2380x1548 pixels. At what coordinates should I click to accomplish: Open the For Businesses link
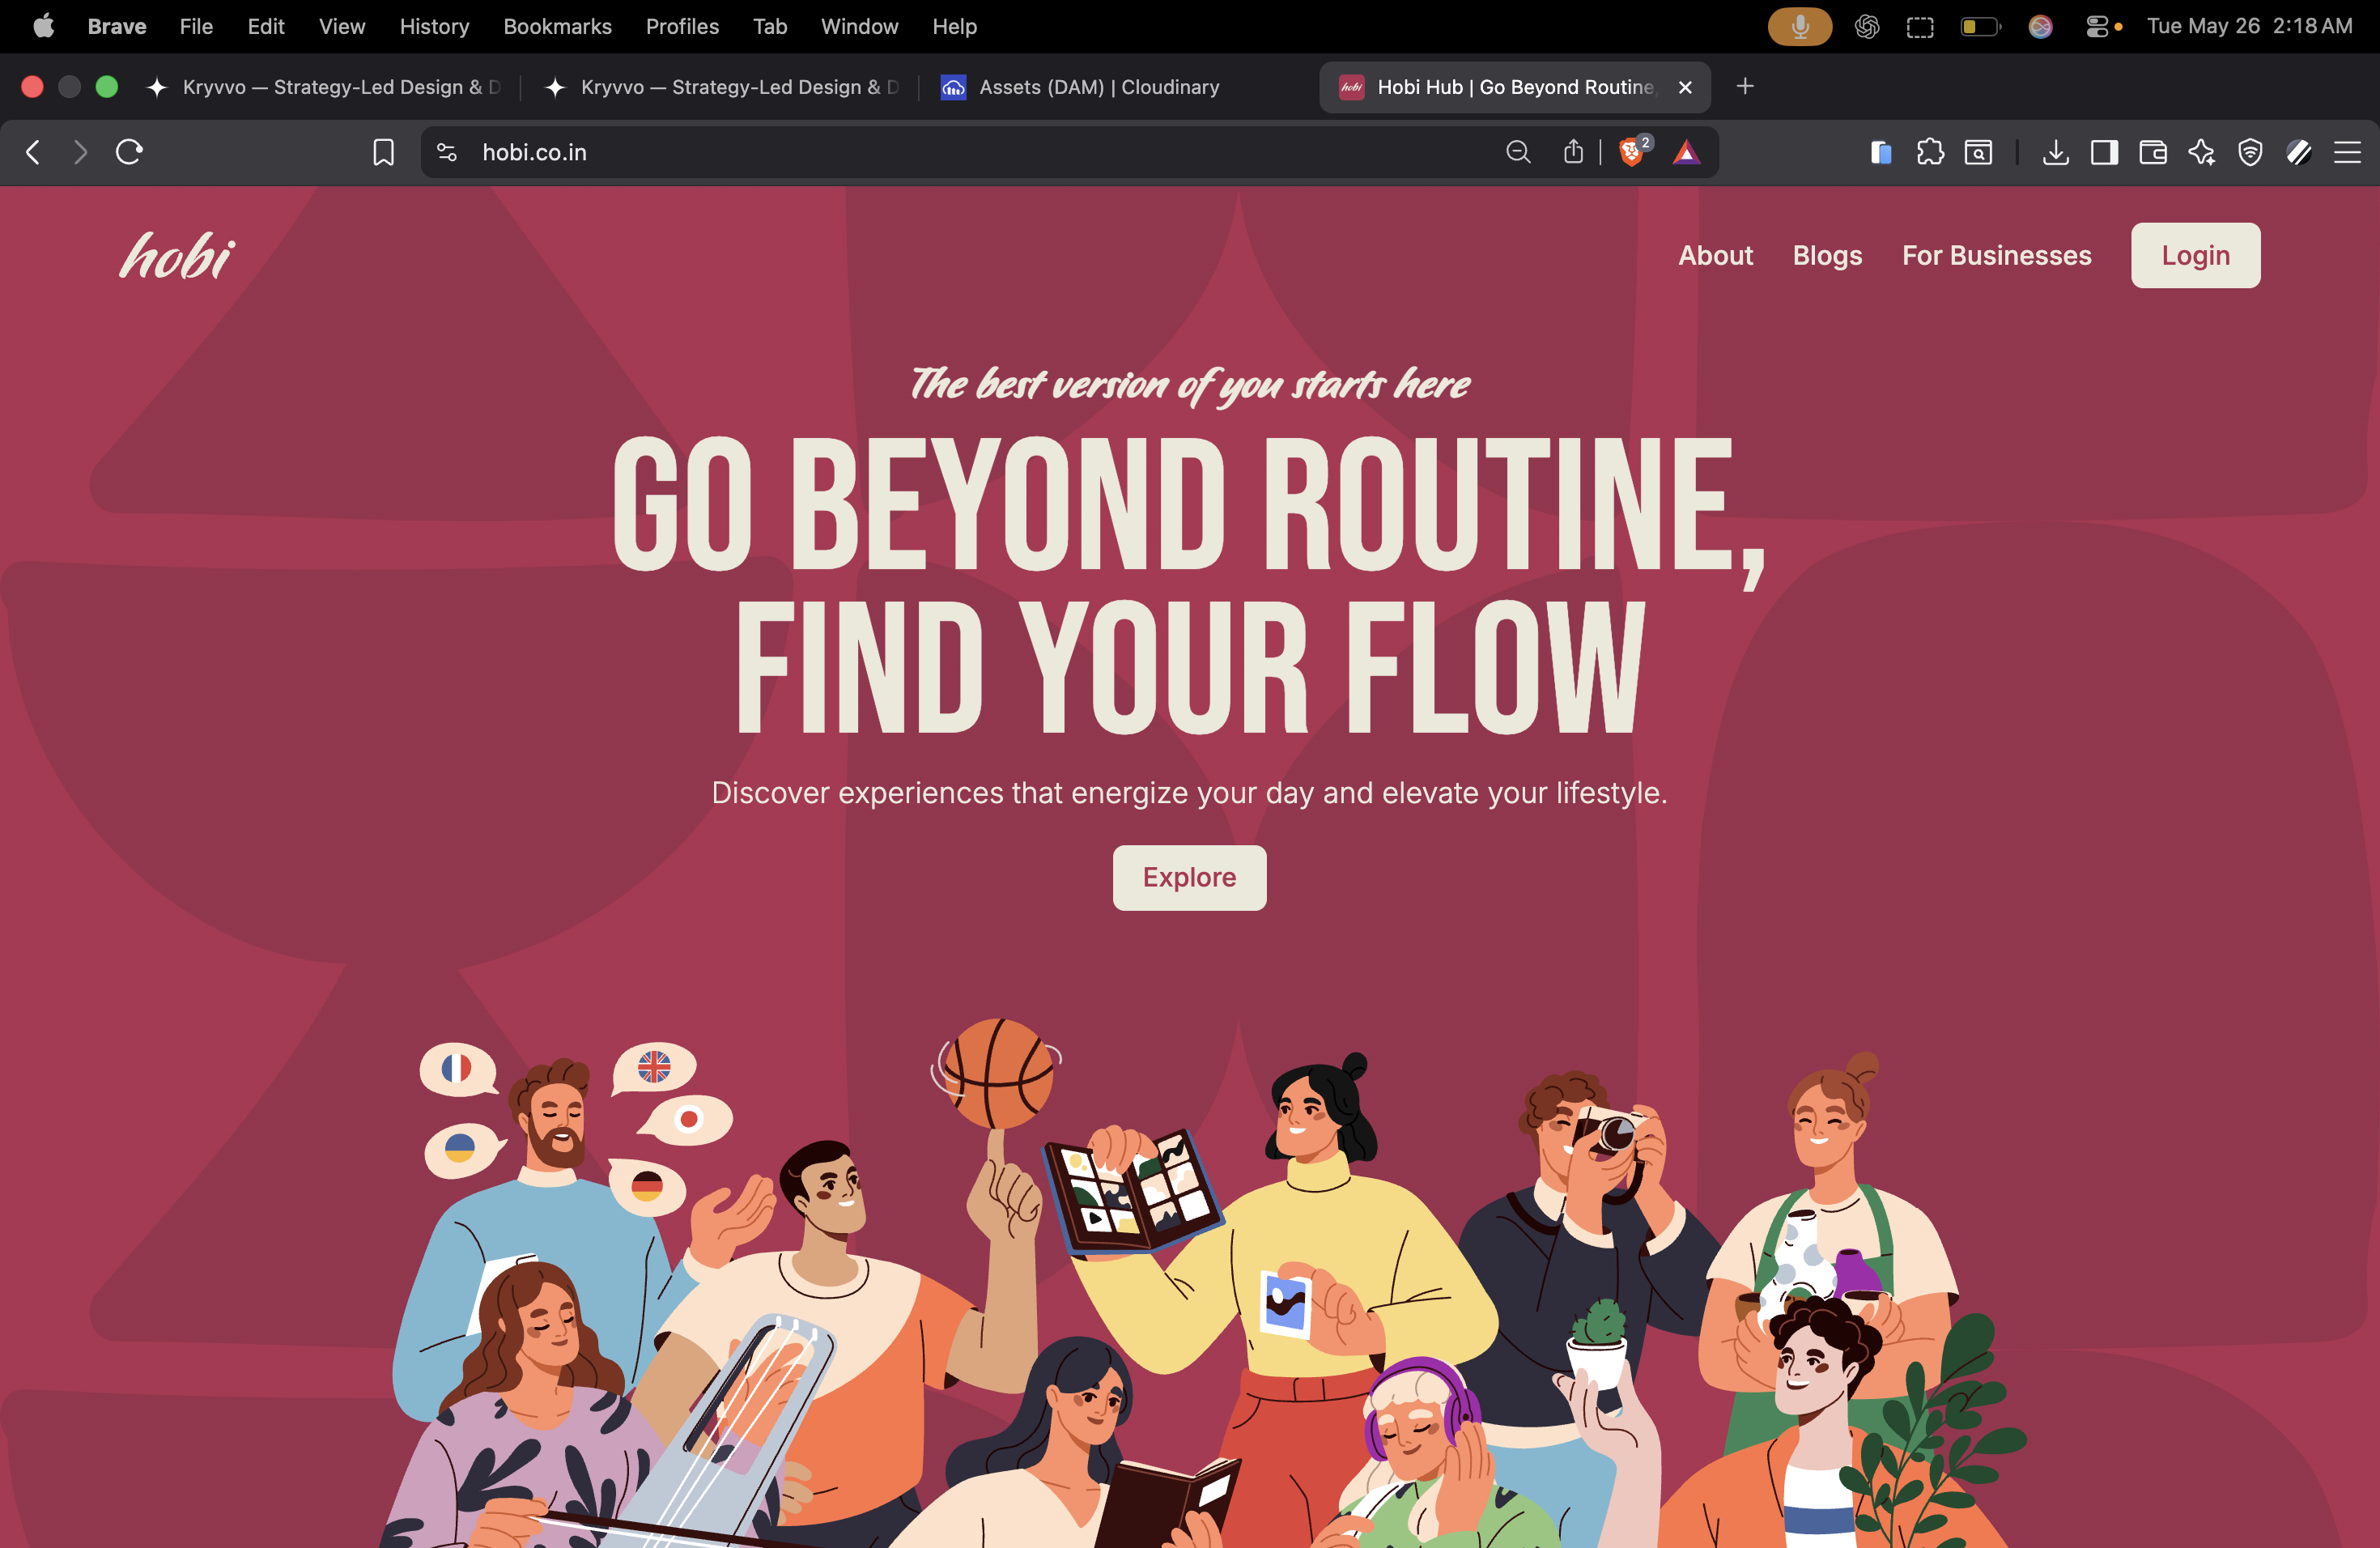click(x=1996, y=255)
